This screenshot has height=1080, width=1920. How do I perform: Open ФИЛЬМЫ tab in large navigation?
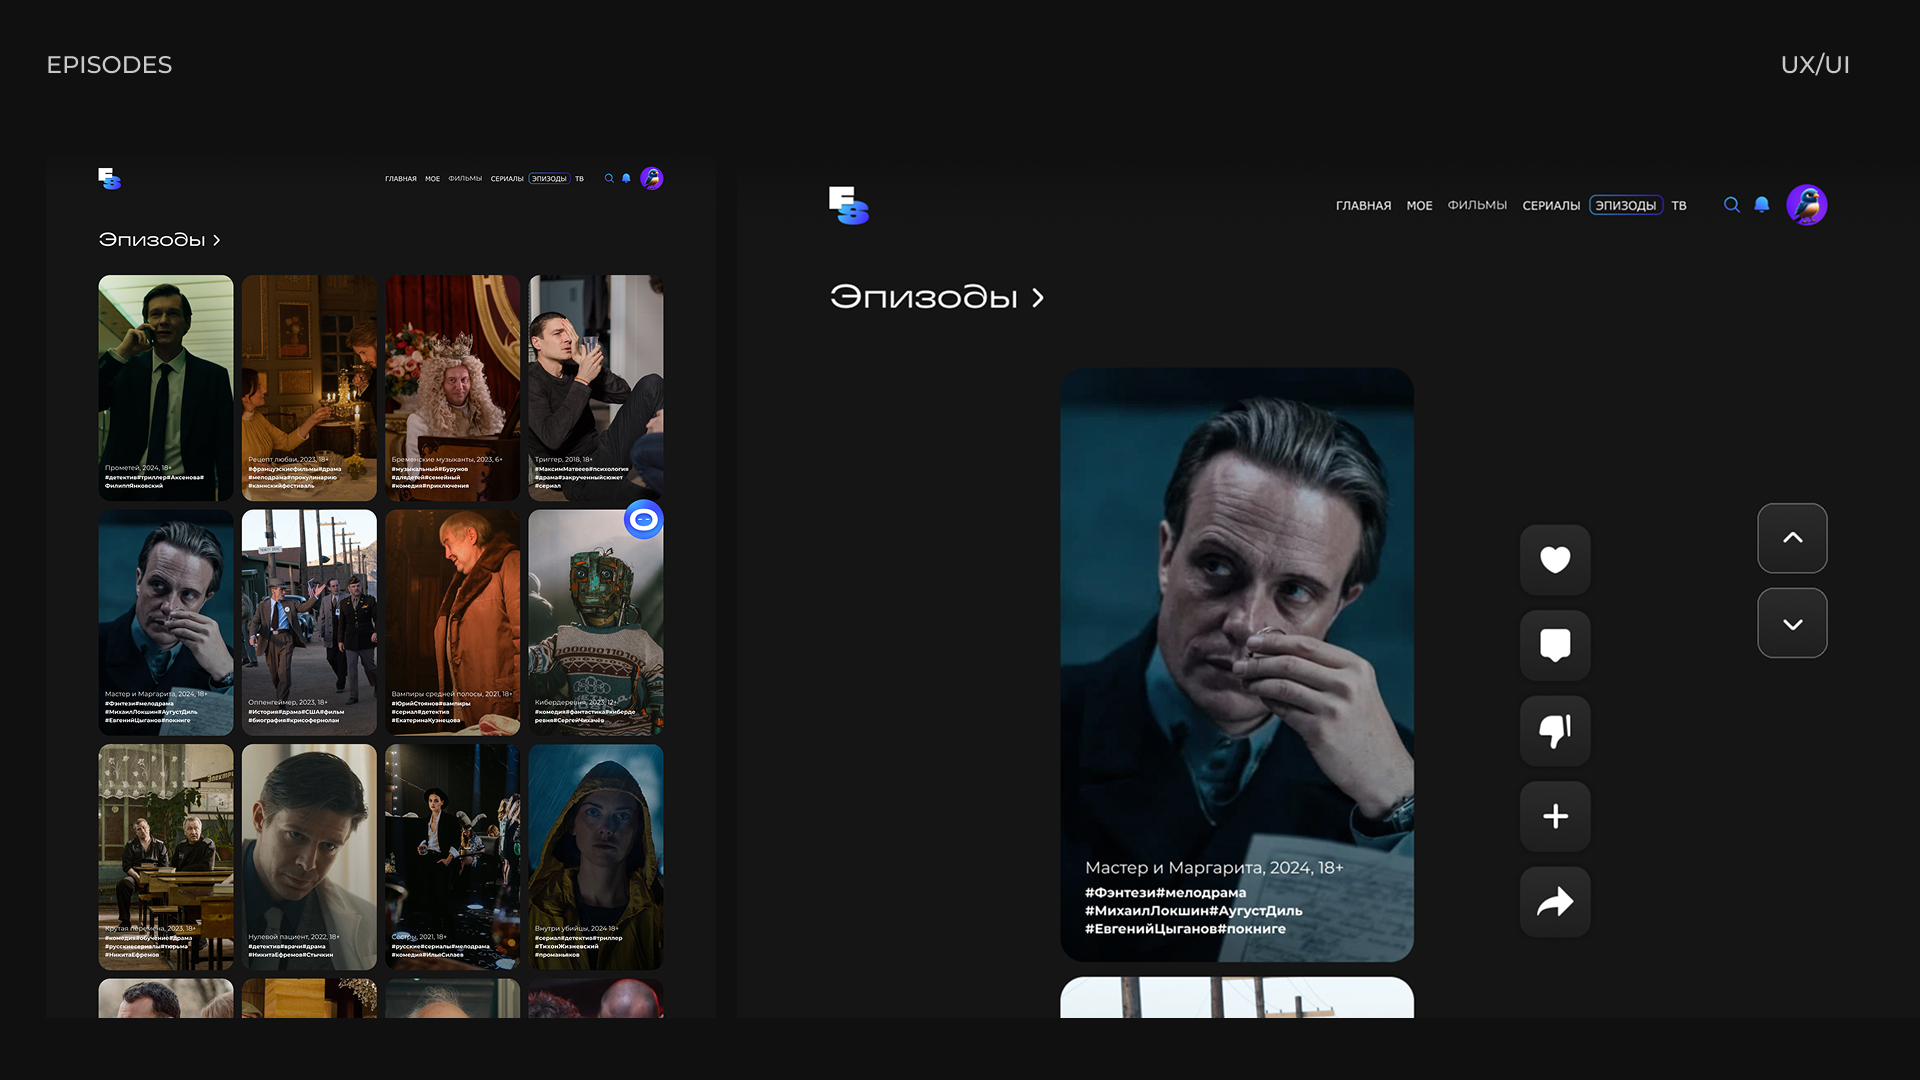(1477, 205)
